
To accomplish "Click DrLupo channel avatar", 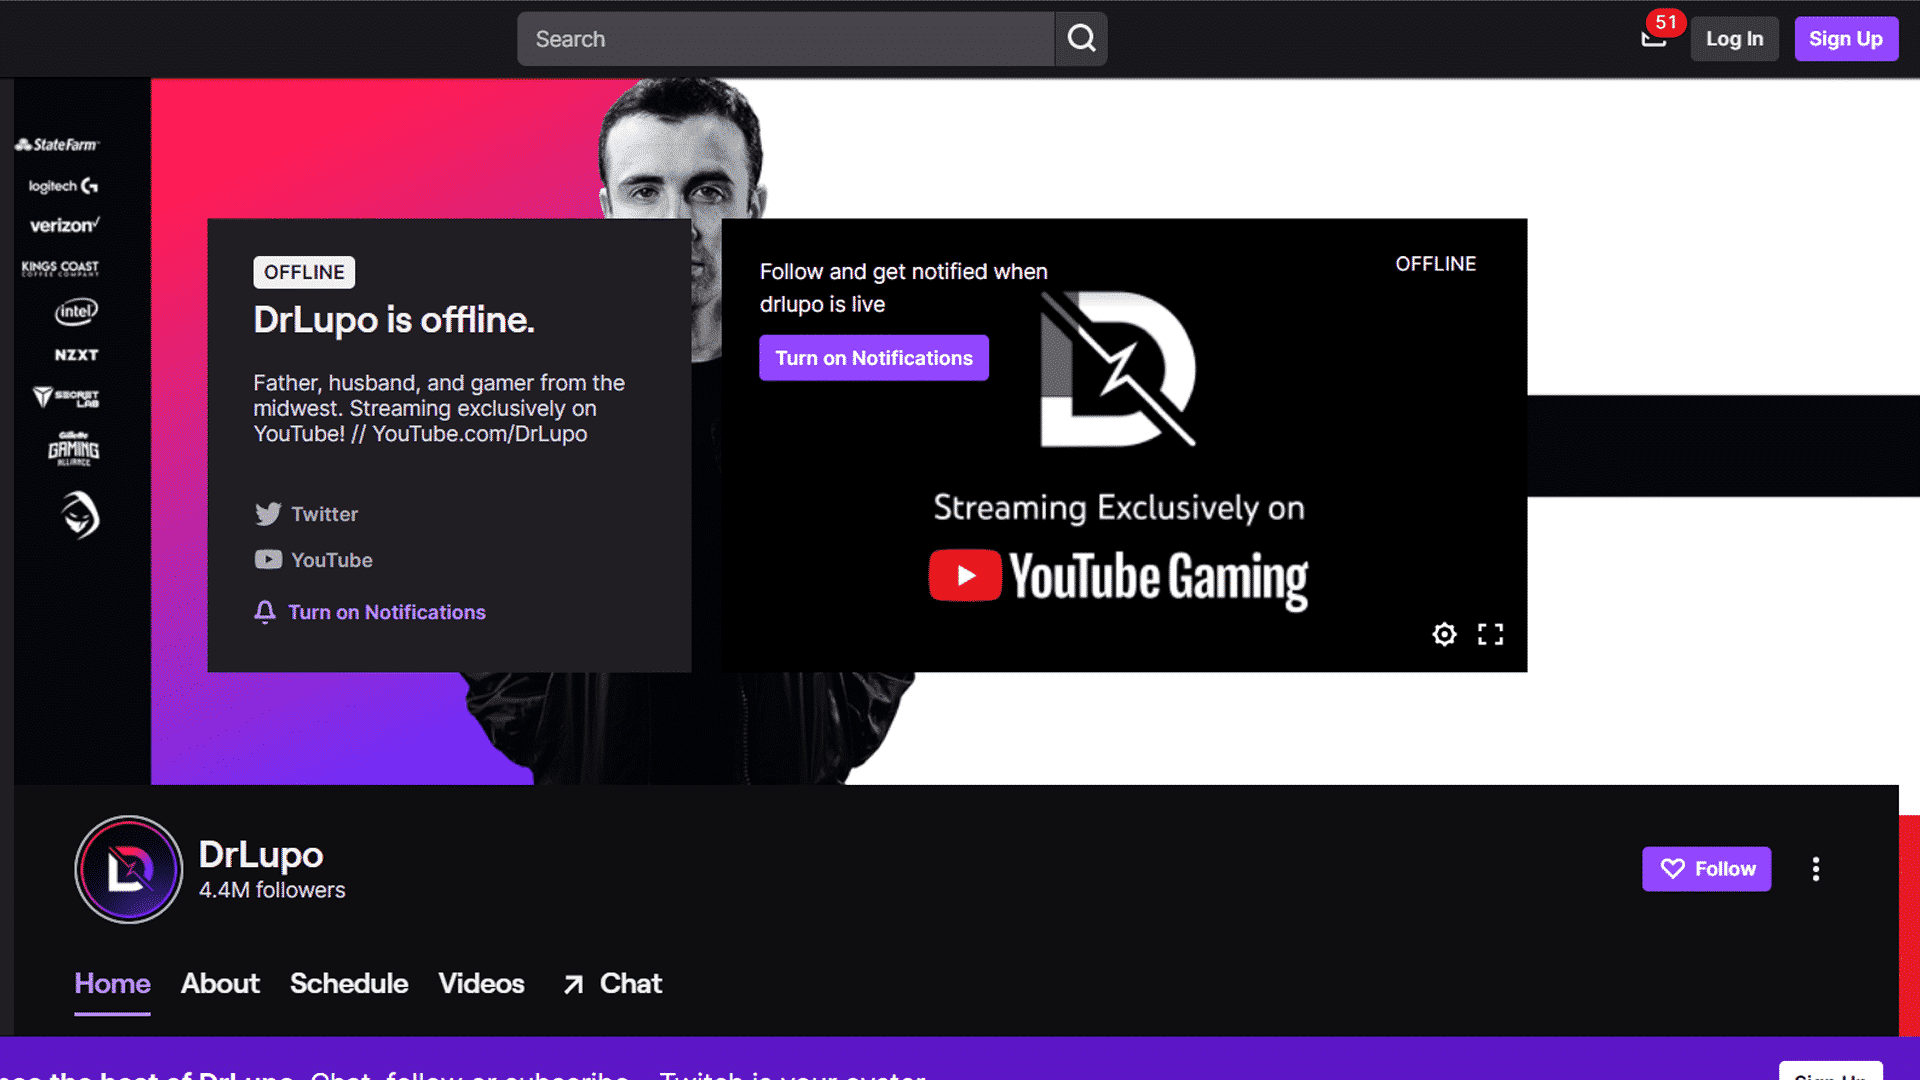I will click(129, 869).
